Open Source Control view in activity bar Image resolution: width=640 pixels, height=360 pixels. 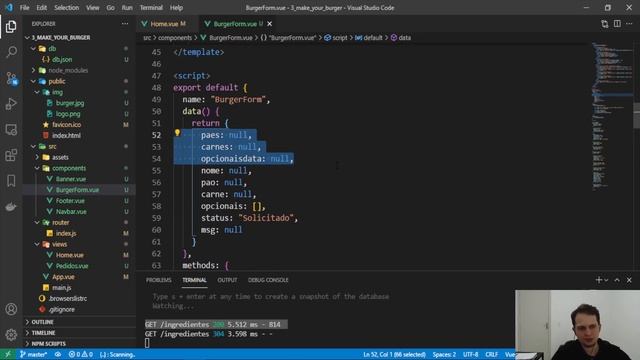coord(11,78)
